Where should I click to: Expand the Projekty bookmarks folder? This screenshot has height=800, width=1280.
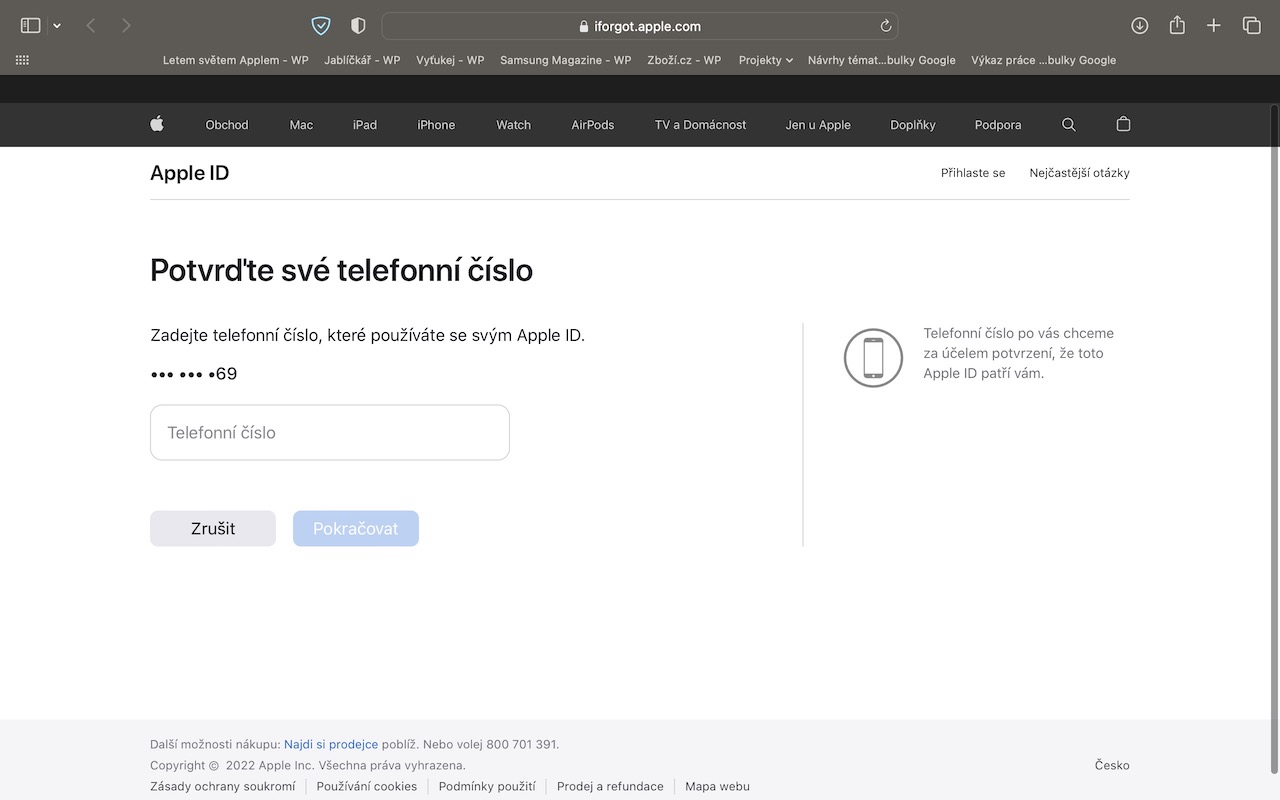point(765,60)
